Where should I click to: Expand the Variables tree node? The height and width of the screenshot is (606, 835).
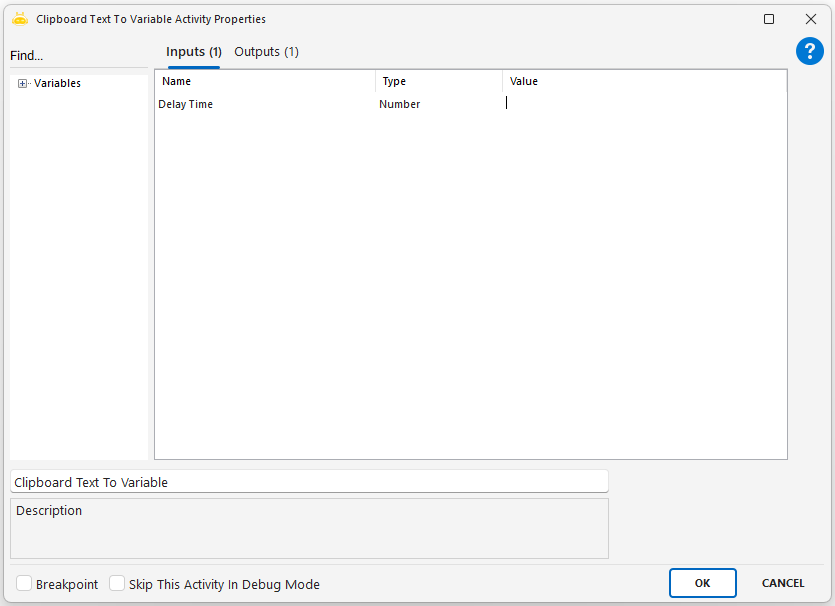pyautogui.click(x=23, y=84)
